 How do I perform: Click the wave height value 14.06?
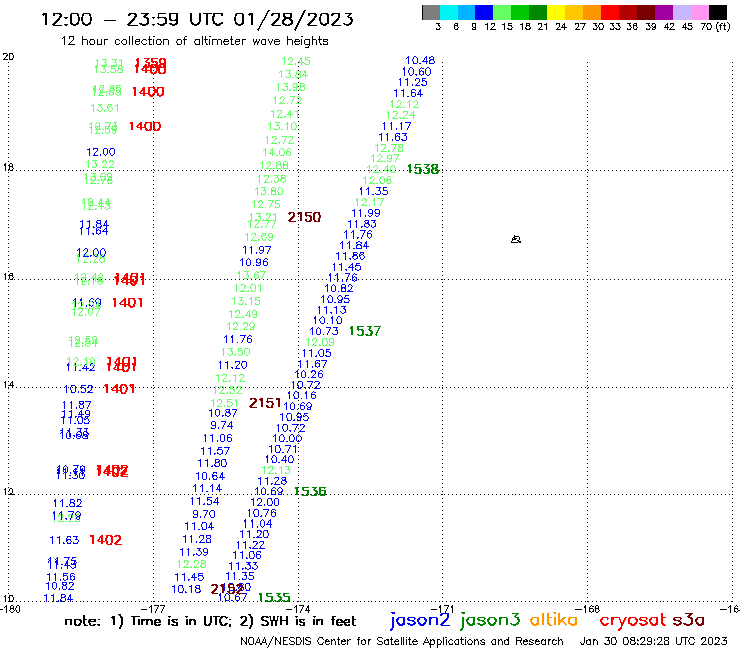277,152
